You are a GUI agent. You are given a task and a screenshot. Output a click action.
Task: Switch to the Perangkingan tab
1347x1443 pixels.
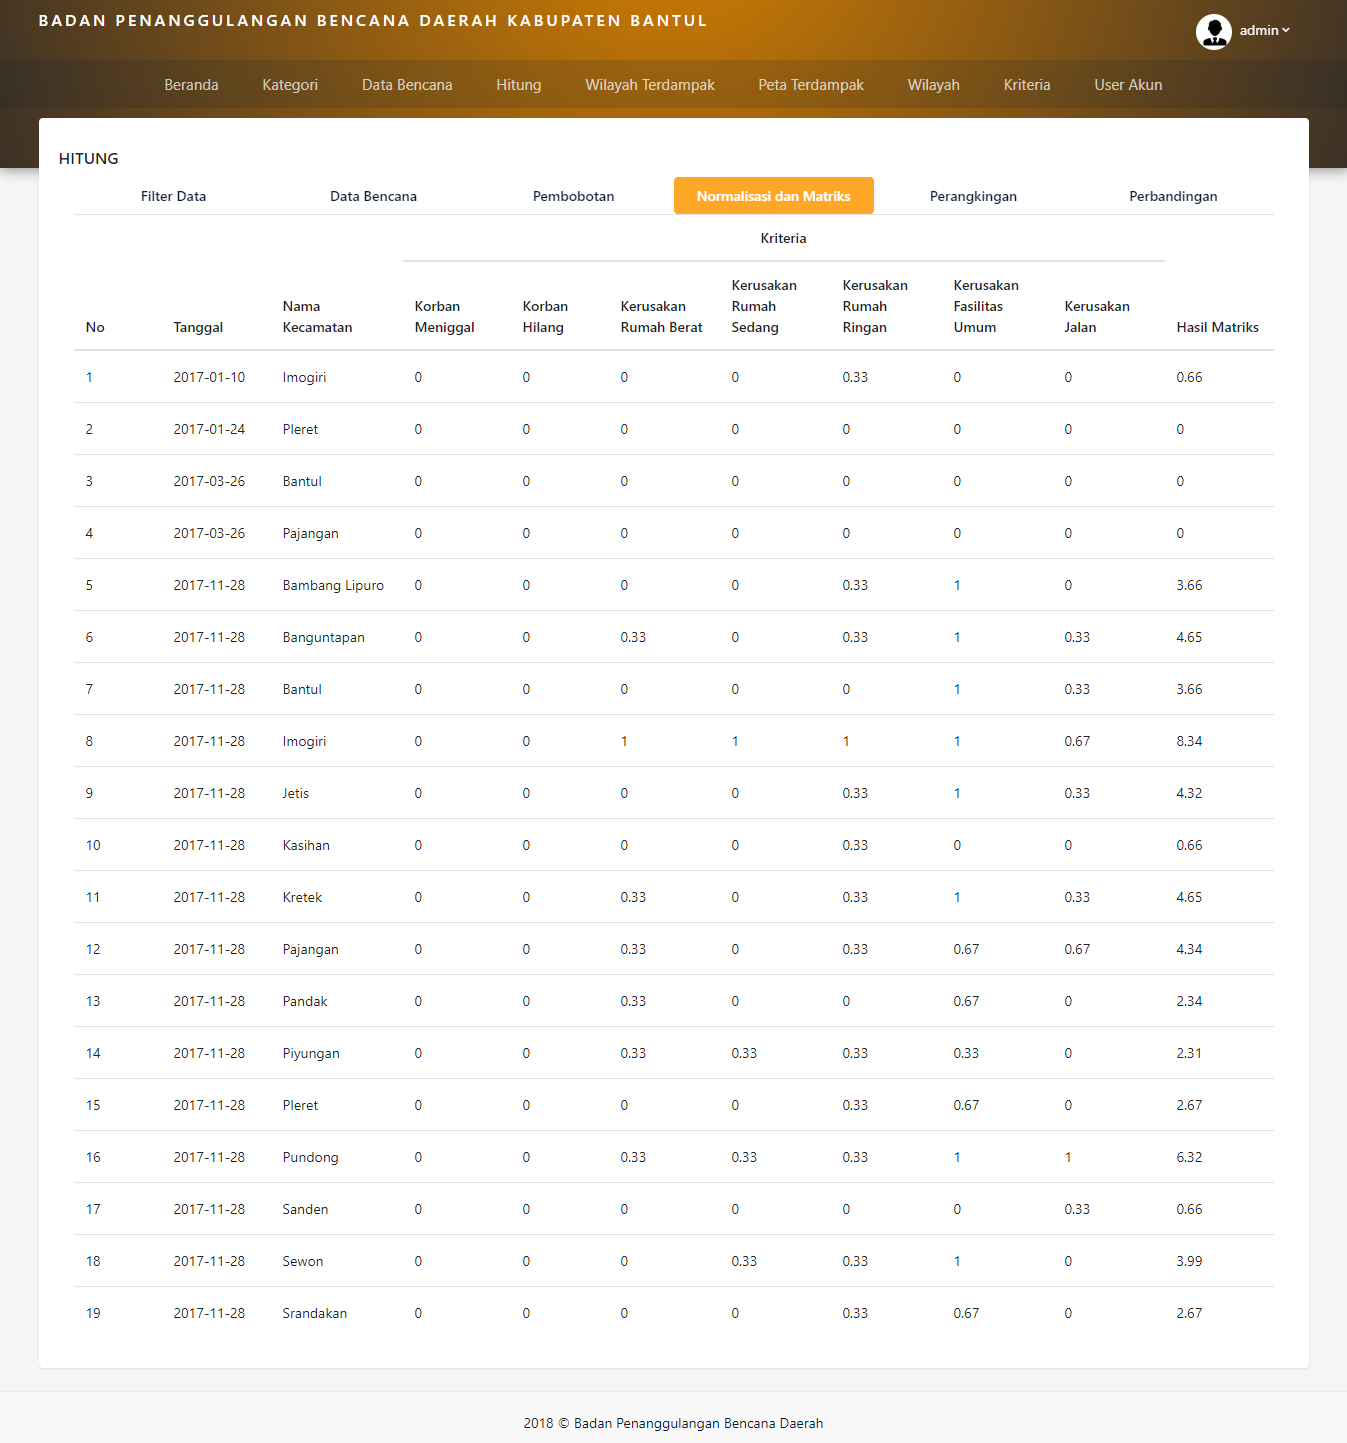point(973,196)
